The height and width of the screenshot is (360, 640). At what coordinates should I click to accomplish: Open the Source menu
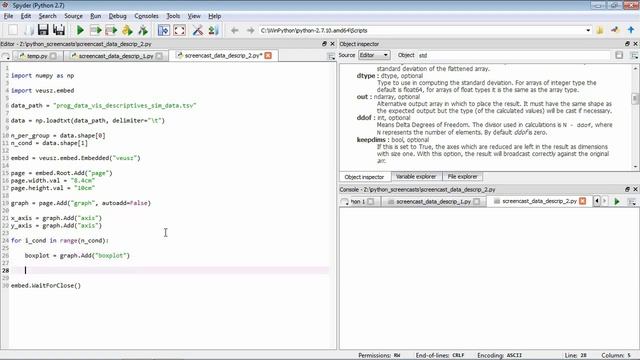73,16
